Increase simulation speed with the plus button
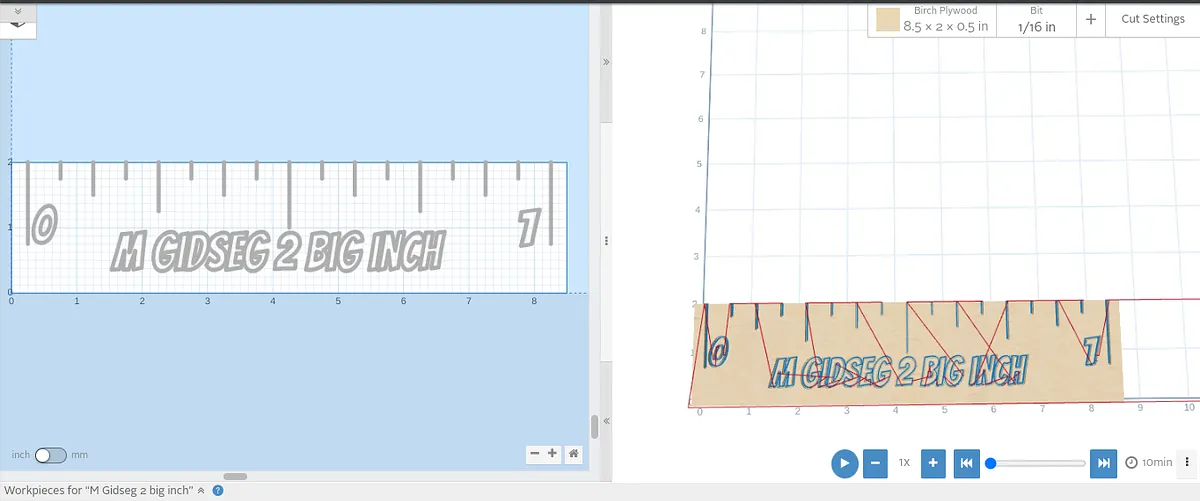The width and height of the screenshot is (1200, 501). point(933,463)
